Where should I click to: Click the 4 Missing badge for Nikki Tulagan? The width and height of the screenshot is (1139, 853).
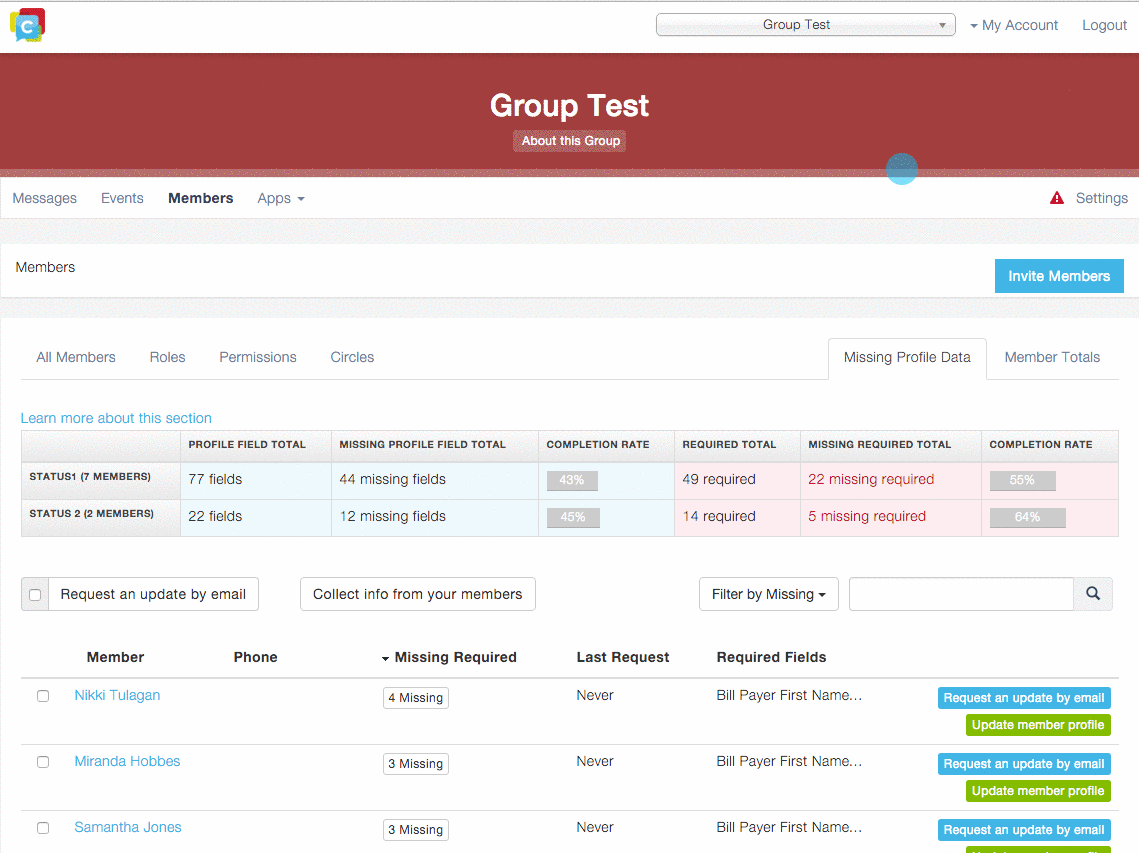coord(416,698)
